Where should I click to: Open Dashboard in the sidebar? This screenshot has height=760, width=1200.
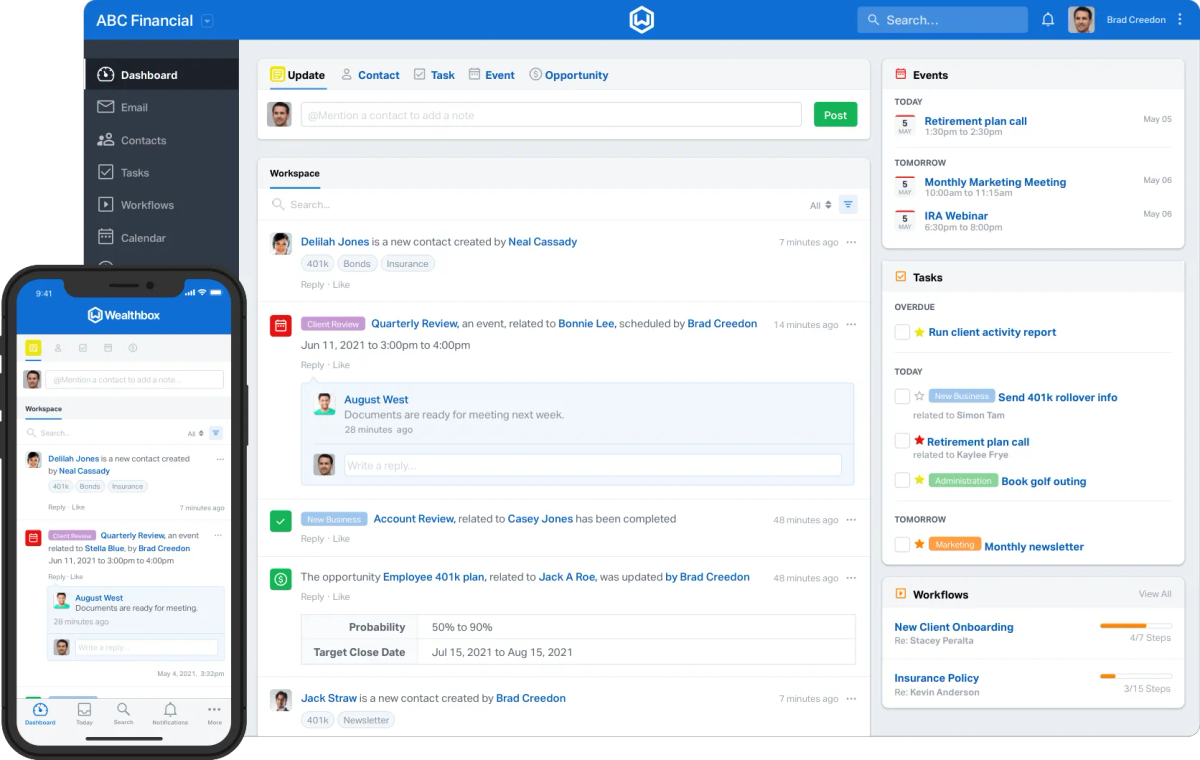(x=161, y=75)
